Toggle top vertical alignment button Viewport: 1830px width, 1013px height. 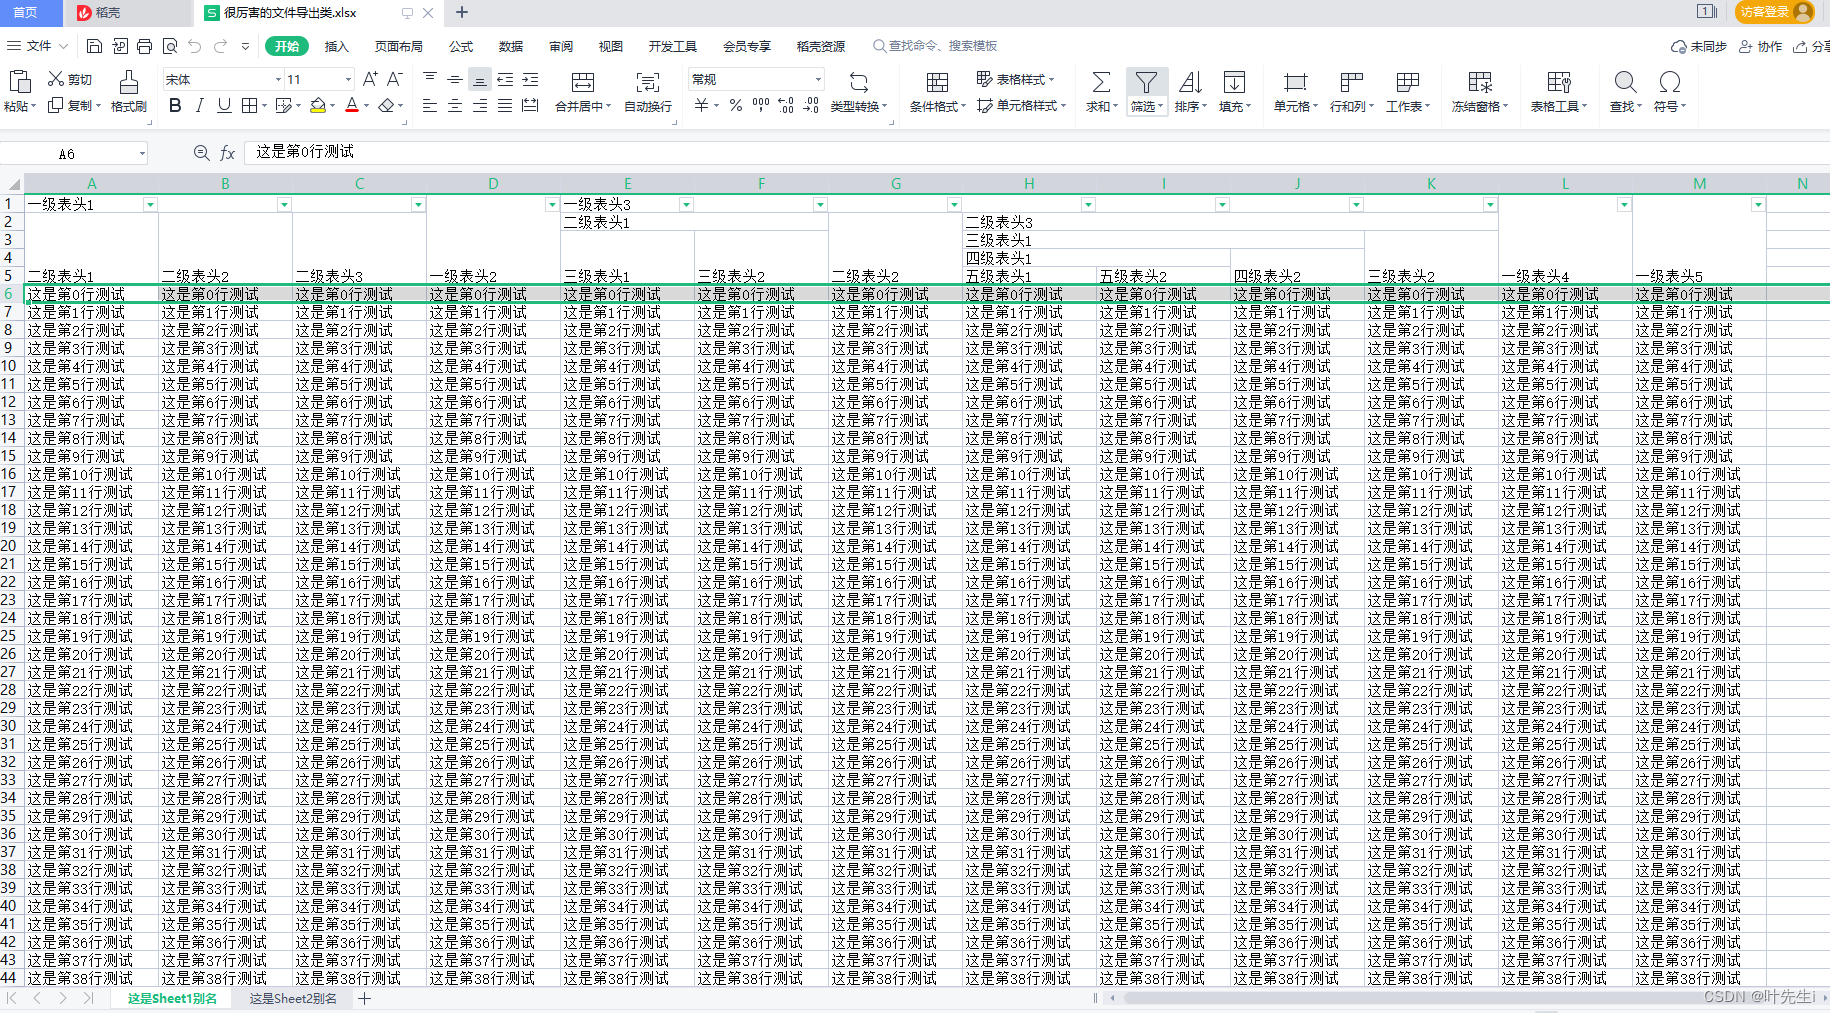(430, 79)
